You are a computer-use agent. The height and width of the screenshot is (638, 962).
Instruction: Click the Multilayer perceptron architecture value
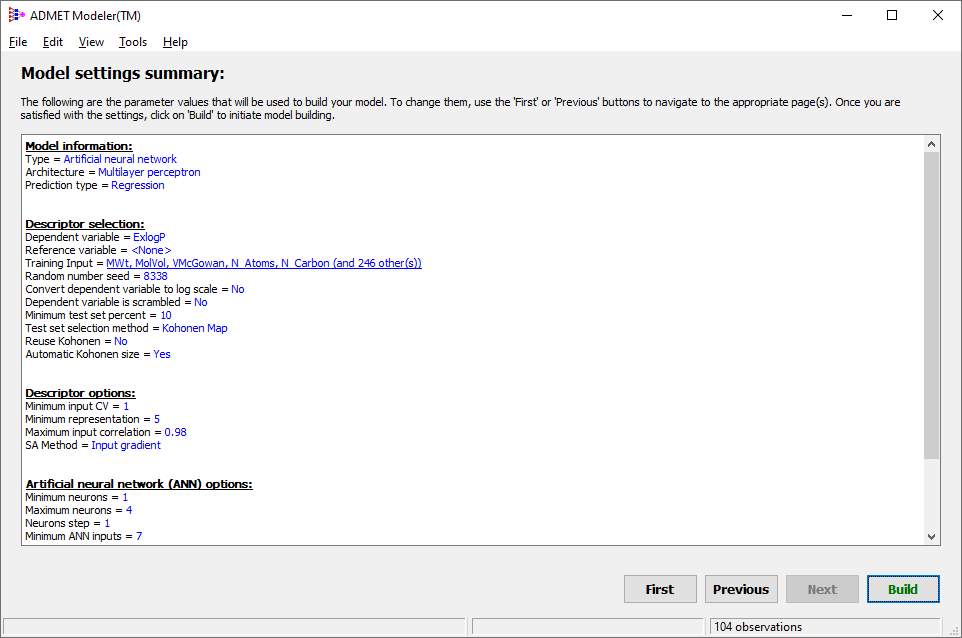point(149,172)
